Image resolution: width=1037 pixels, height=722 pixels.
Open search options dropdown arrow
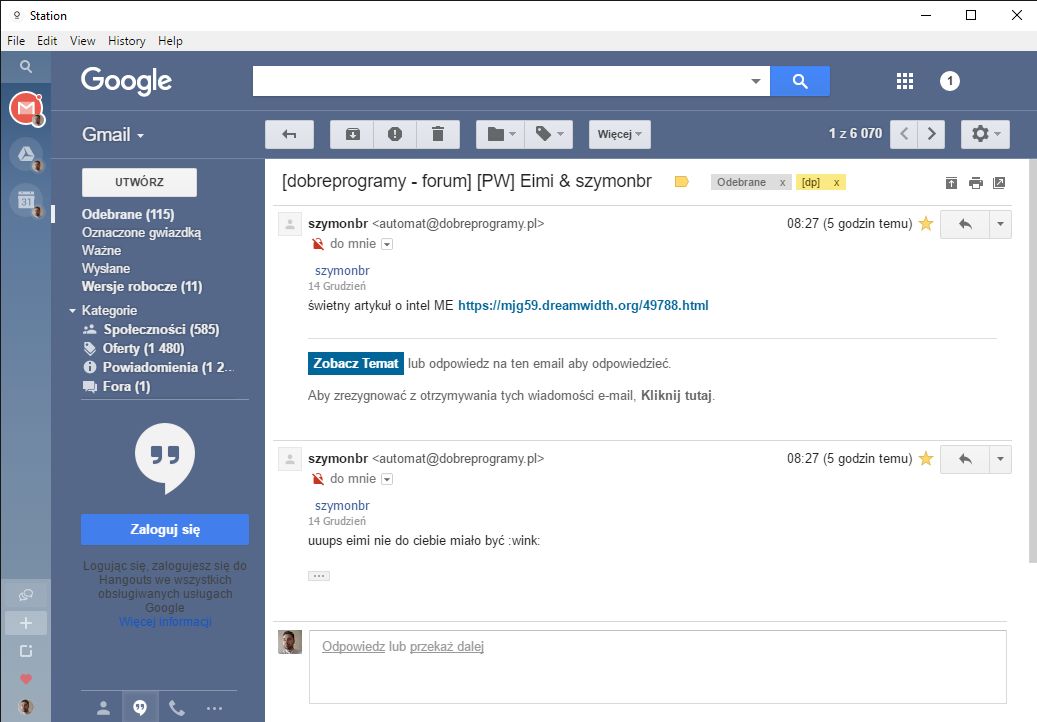click(755, 81)
